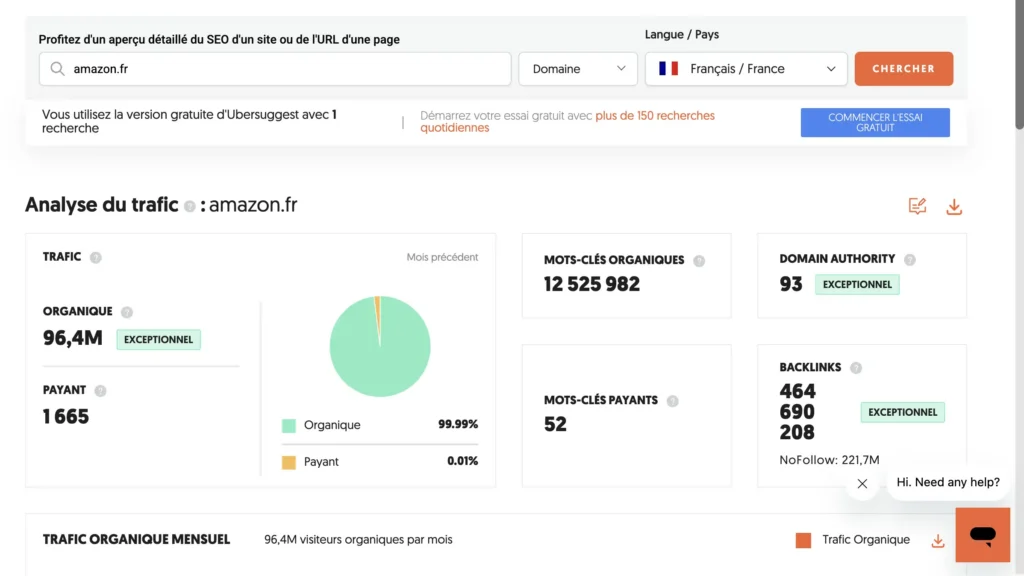
Task: Click the question mark next to MOTS-CLÉS PAYANTS
Action: 675,399
